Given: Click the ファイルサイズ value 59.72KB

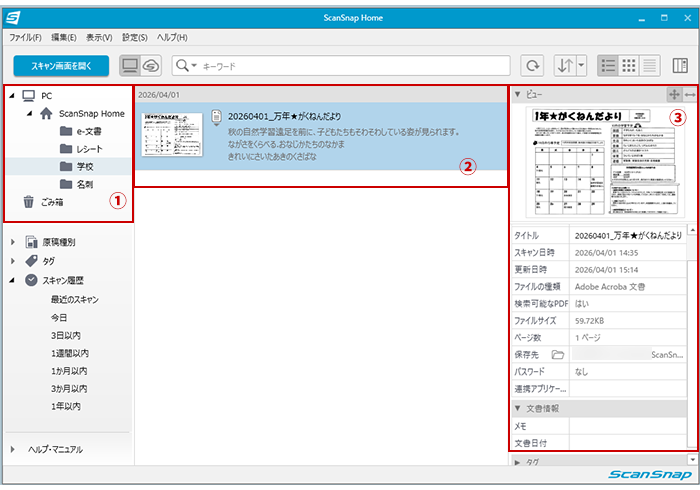Looking at the screenshot, I should 589,320.
